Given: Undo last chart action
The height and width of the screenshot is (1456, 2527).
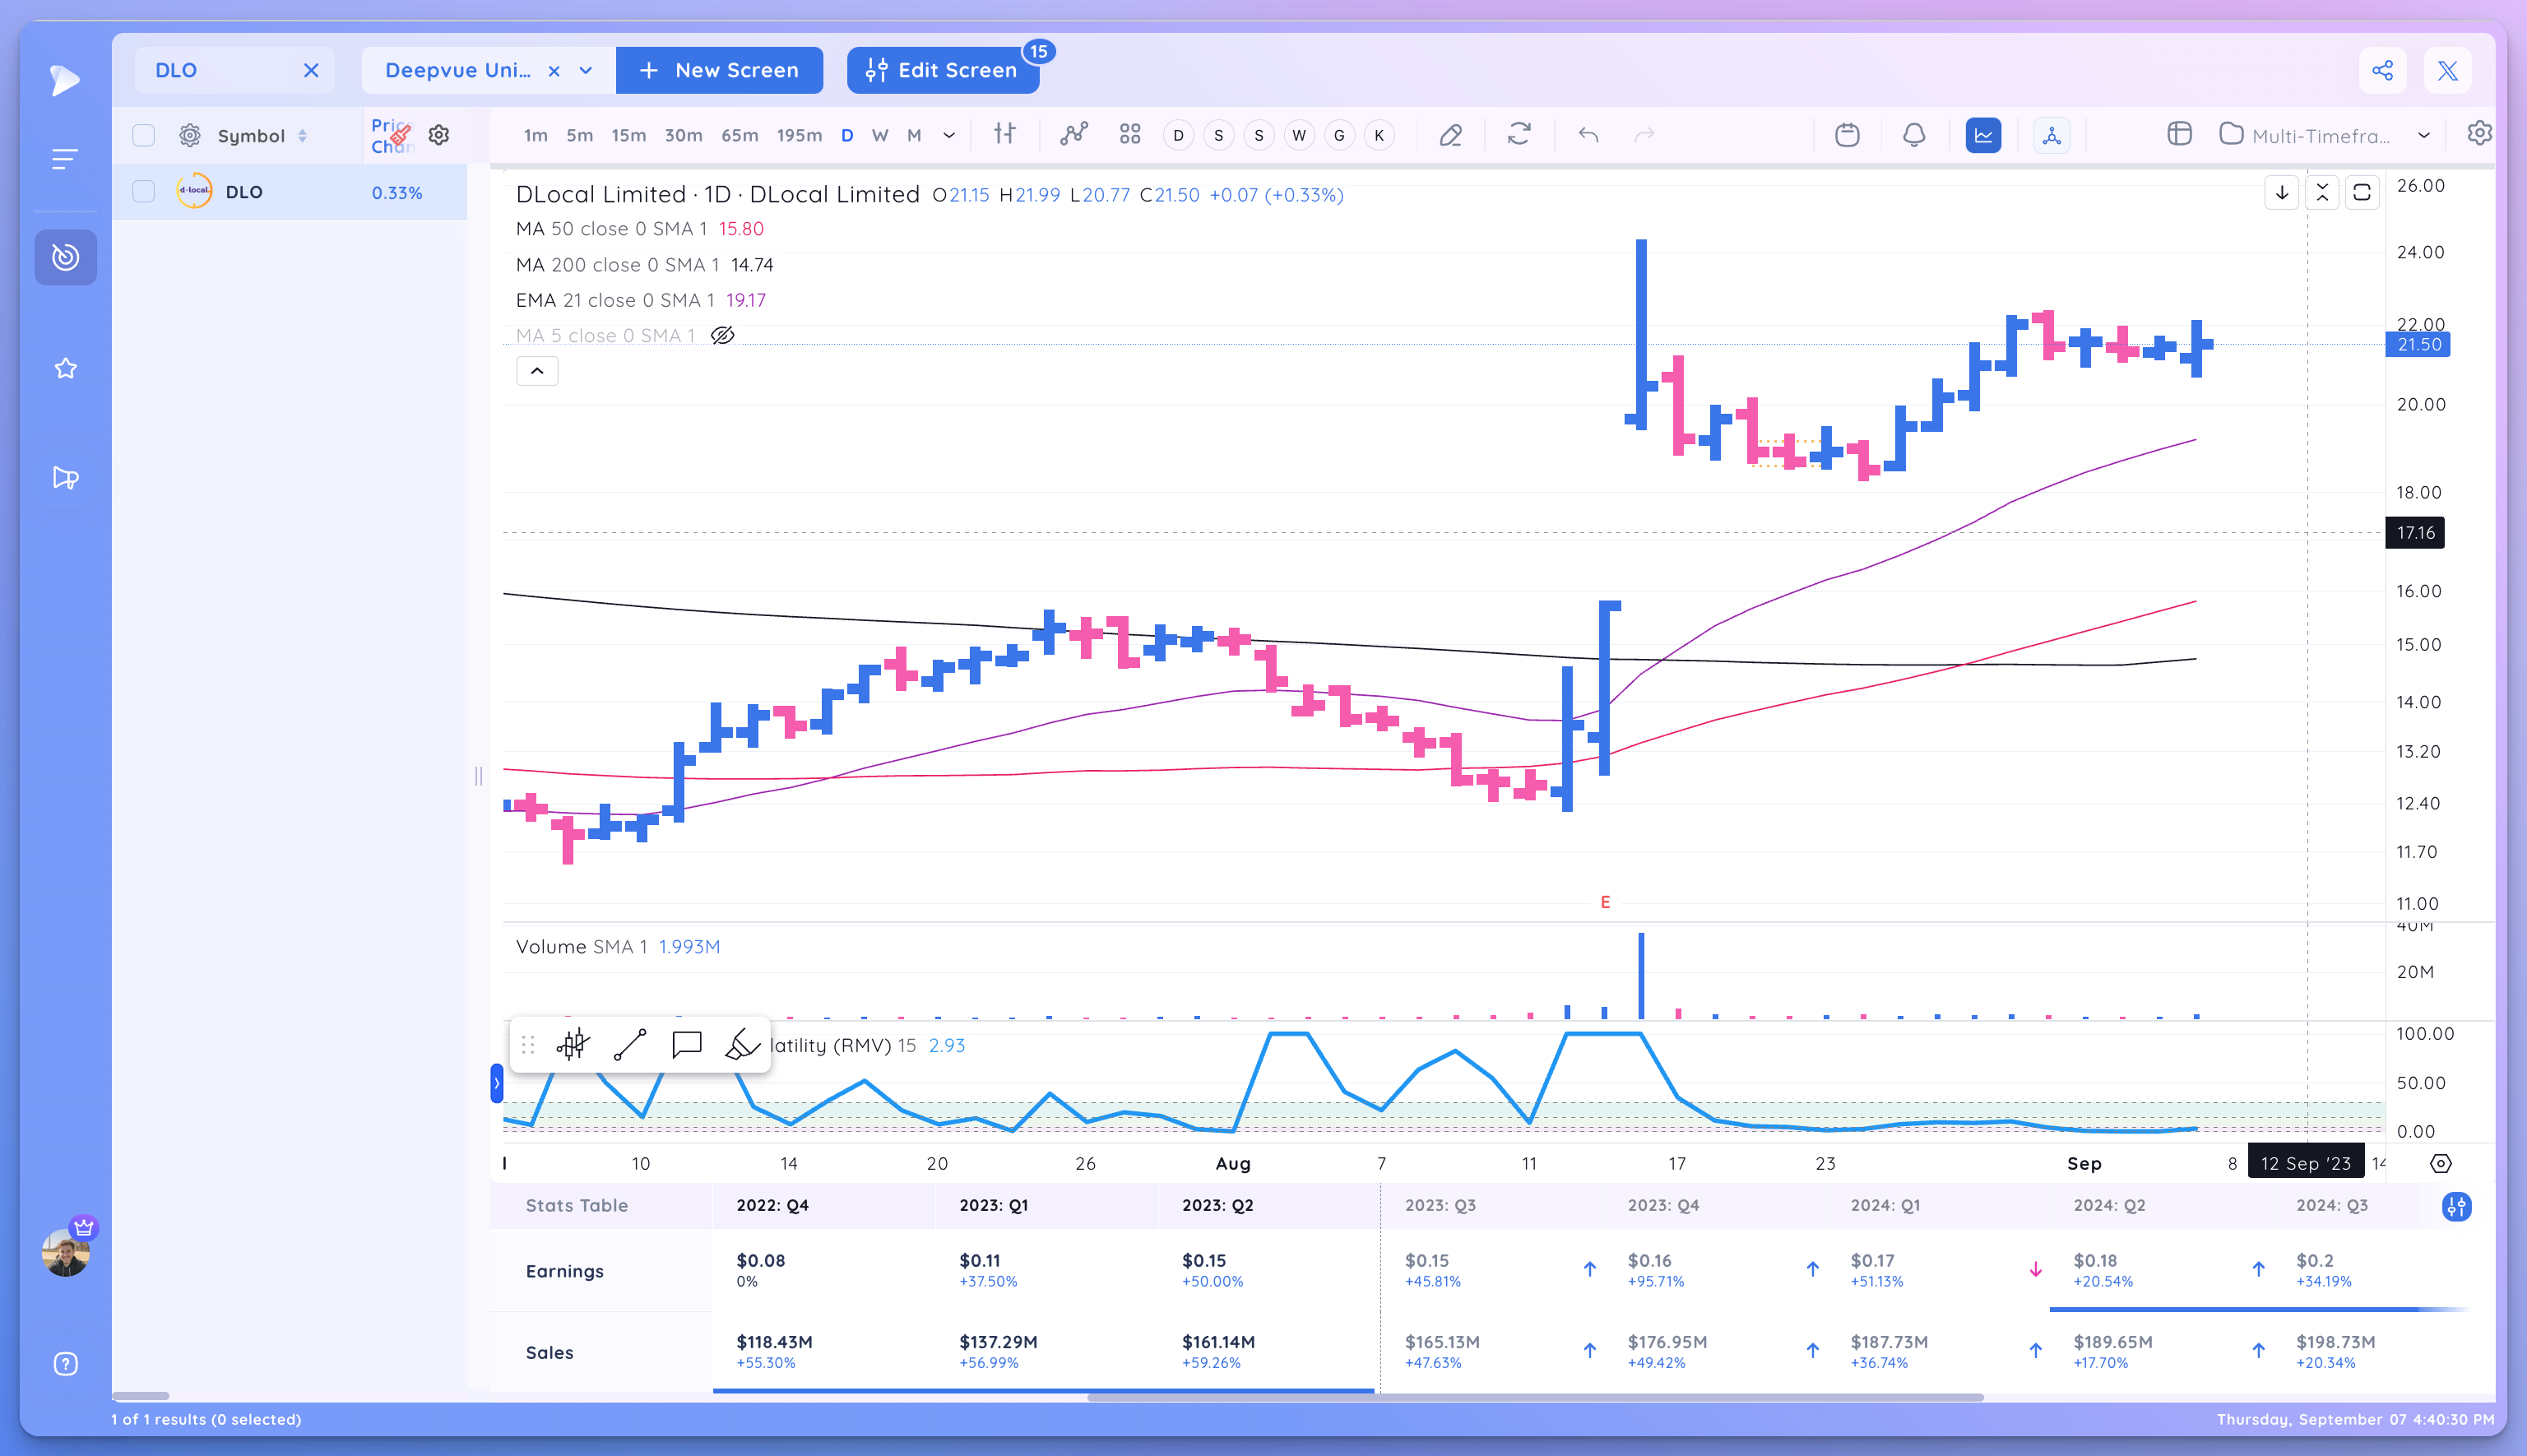Looking at the screenshot, I should click(x=1588, y=134).
